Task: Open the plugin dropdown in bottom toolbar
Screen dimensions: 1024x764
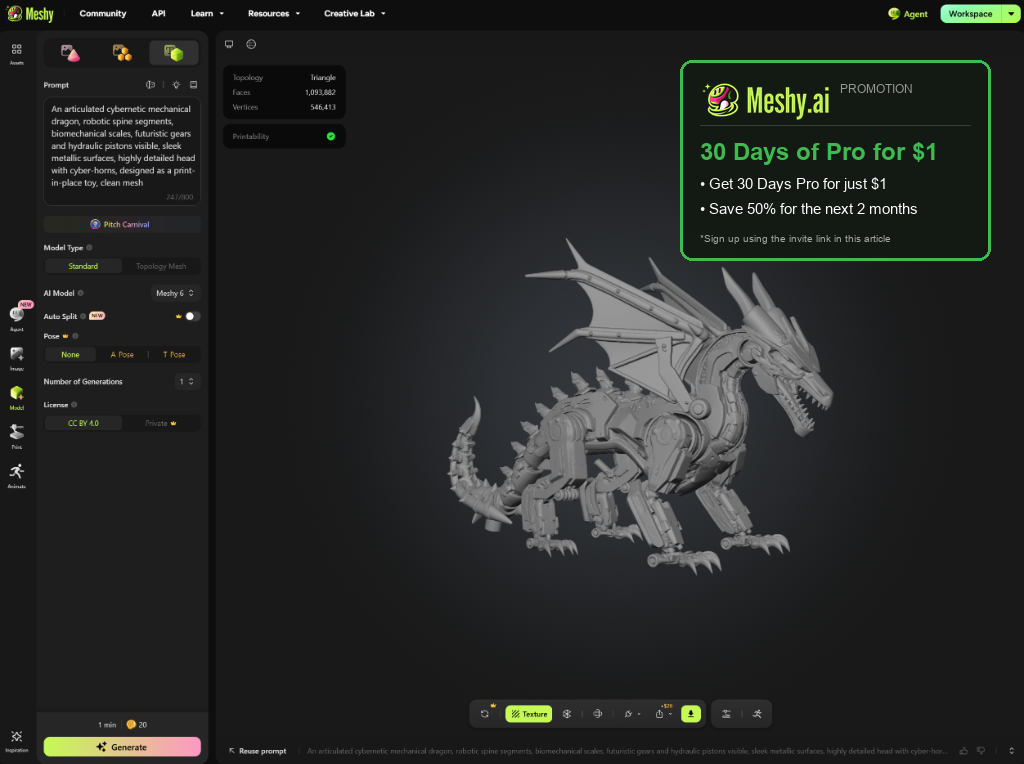Action: [632, 714]
